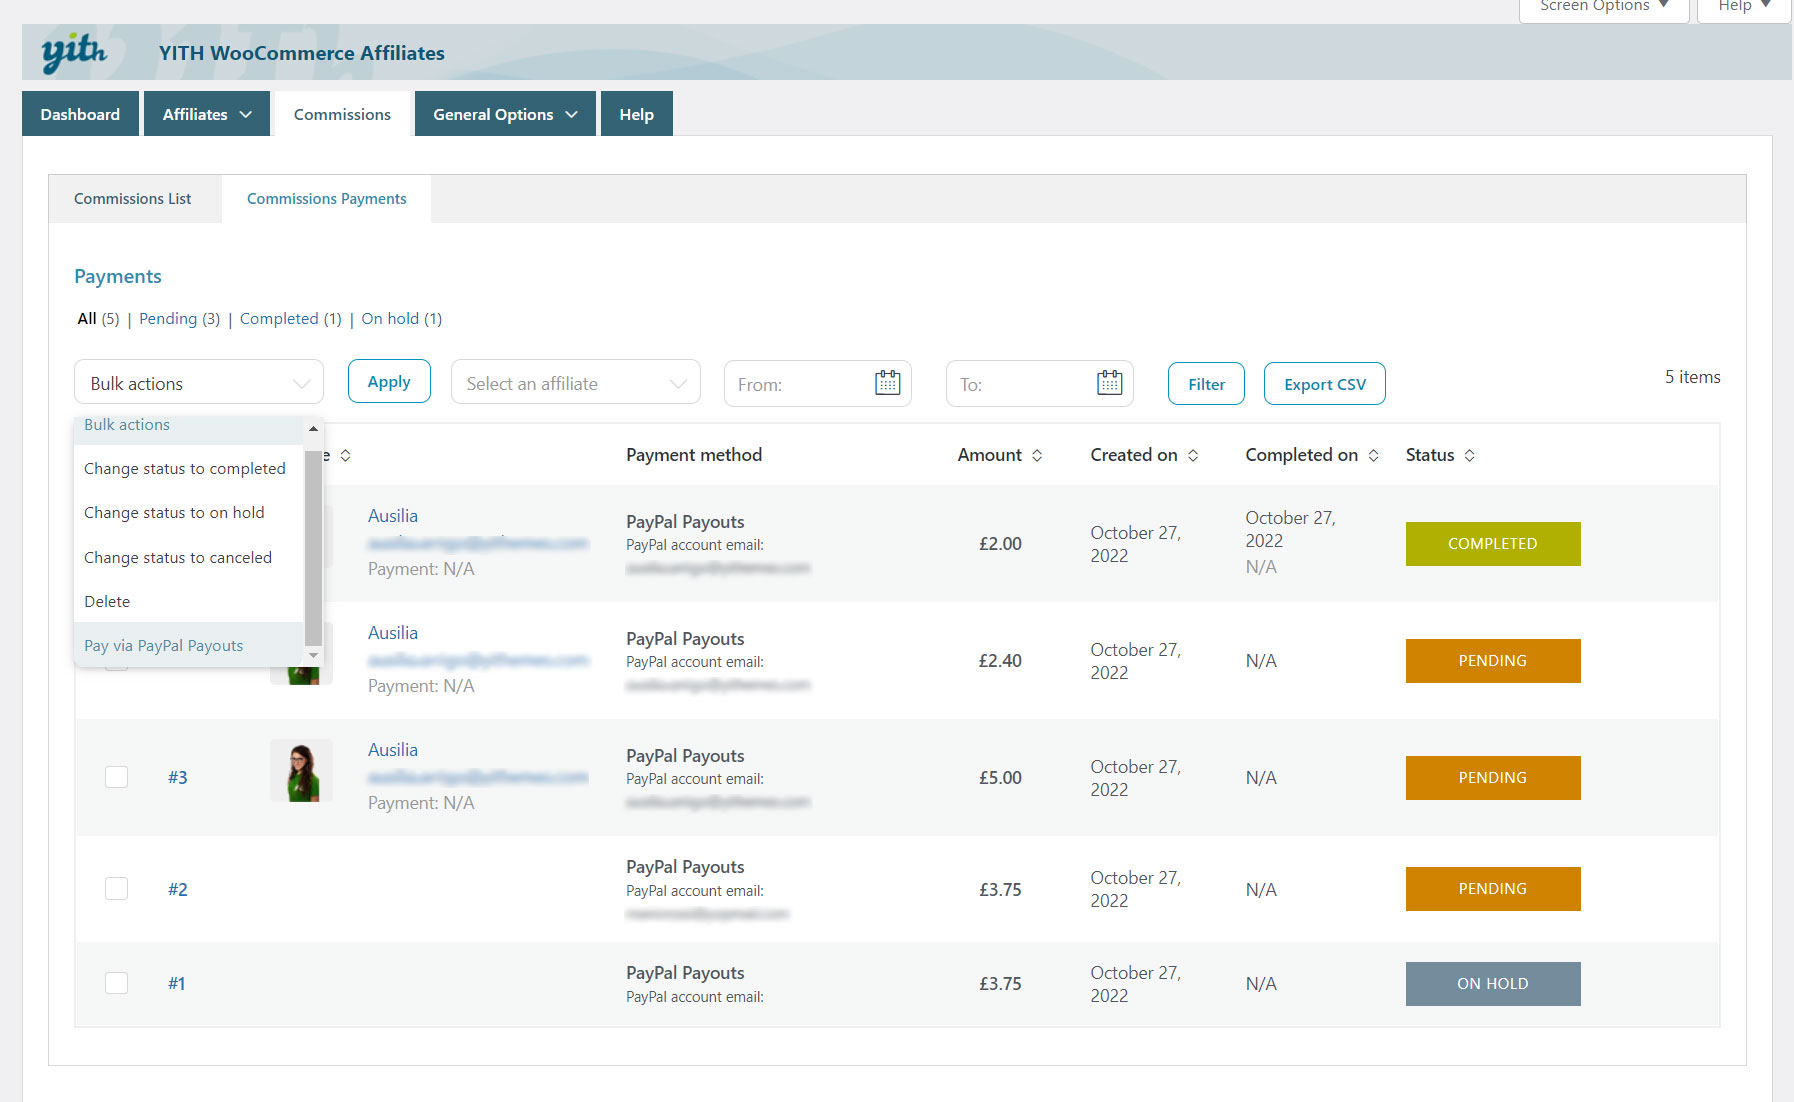Image resolution: width=1794 pixels, height=1102 pixels.
Task: Click the Filter button
Action: 1206,384
